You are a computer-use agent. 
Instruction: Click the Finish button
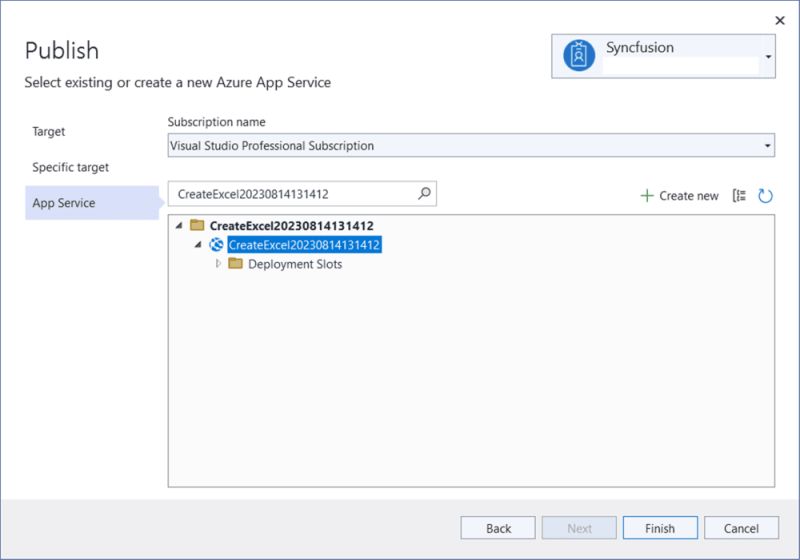(660, 528)
